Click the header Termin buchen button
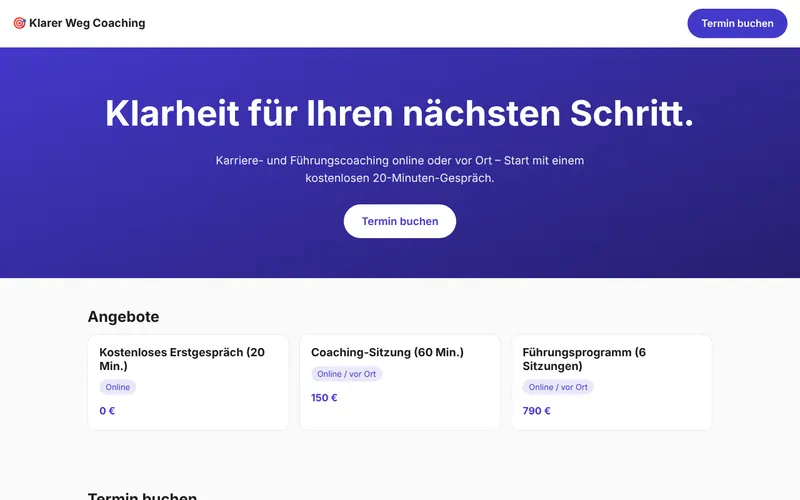This screenshot has width=800, height=500. click(737, 23)
